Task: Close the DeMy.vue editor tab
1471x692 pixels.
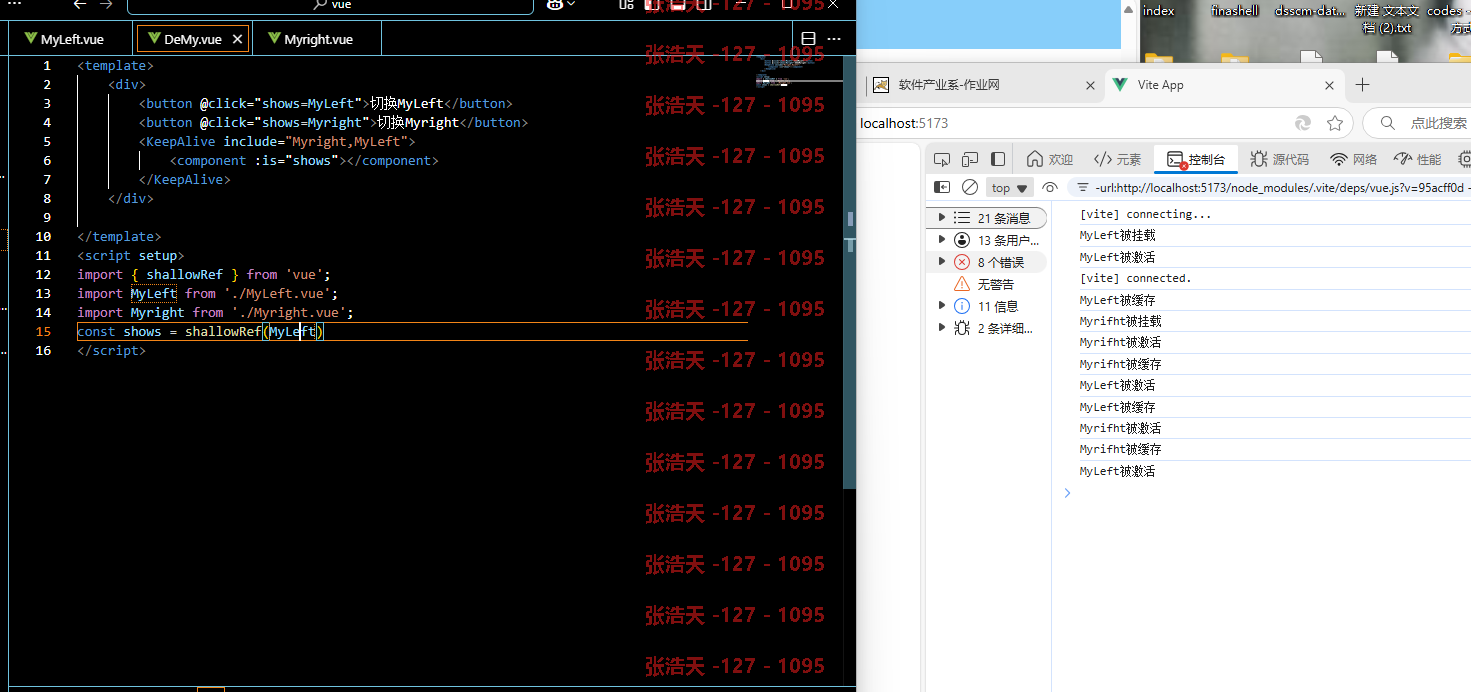Action: [x=237, y=39]
